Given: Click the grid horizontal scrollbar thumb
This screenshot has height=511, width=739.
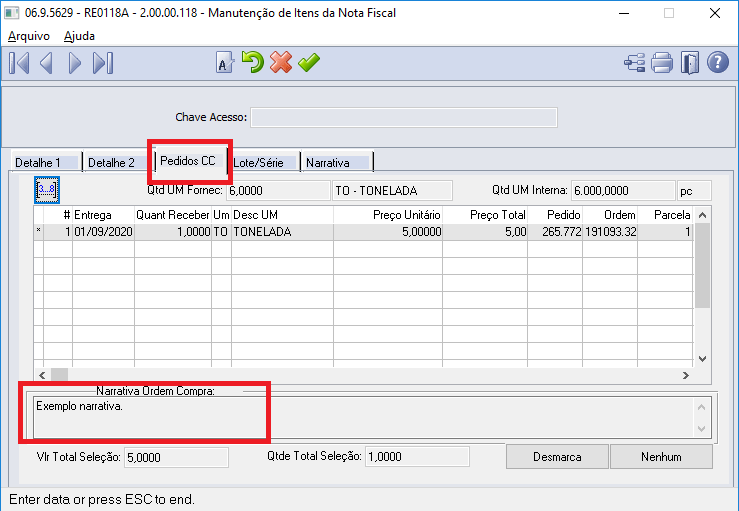Looking at the screenshot, I should tap(59, 375).
